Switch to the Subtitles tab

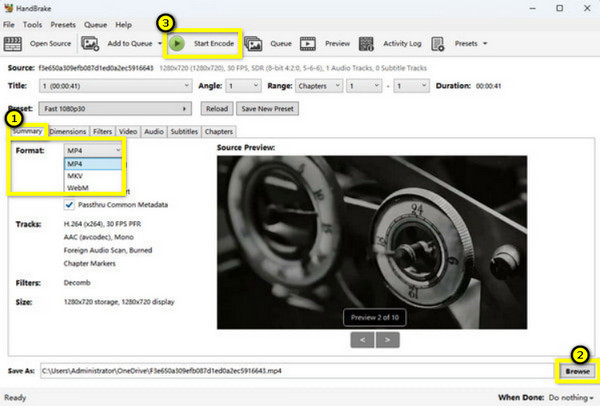pos(184,131)
